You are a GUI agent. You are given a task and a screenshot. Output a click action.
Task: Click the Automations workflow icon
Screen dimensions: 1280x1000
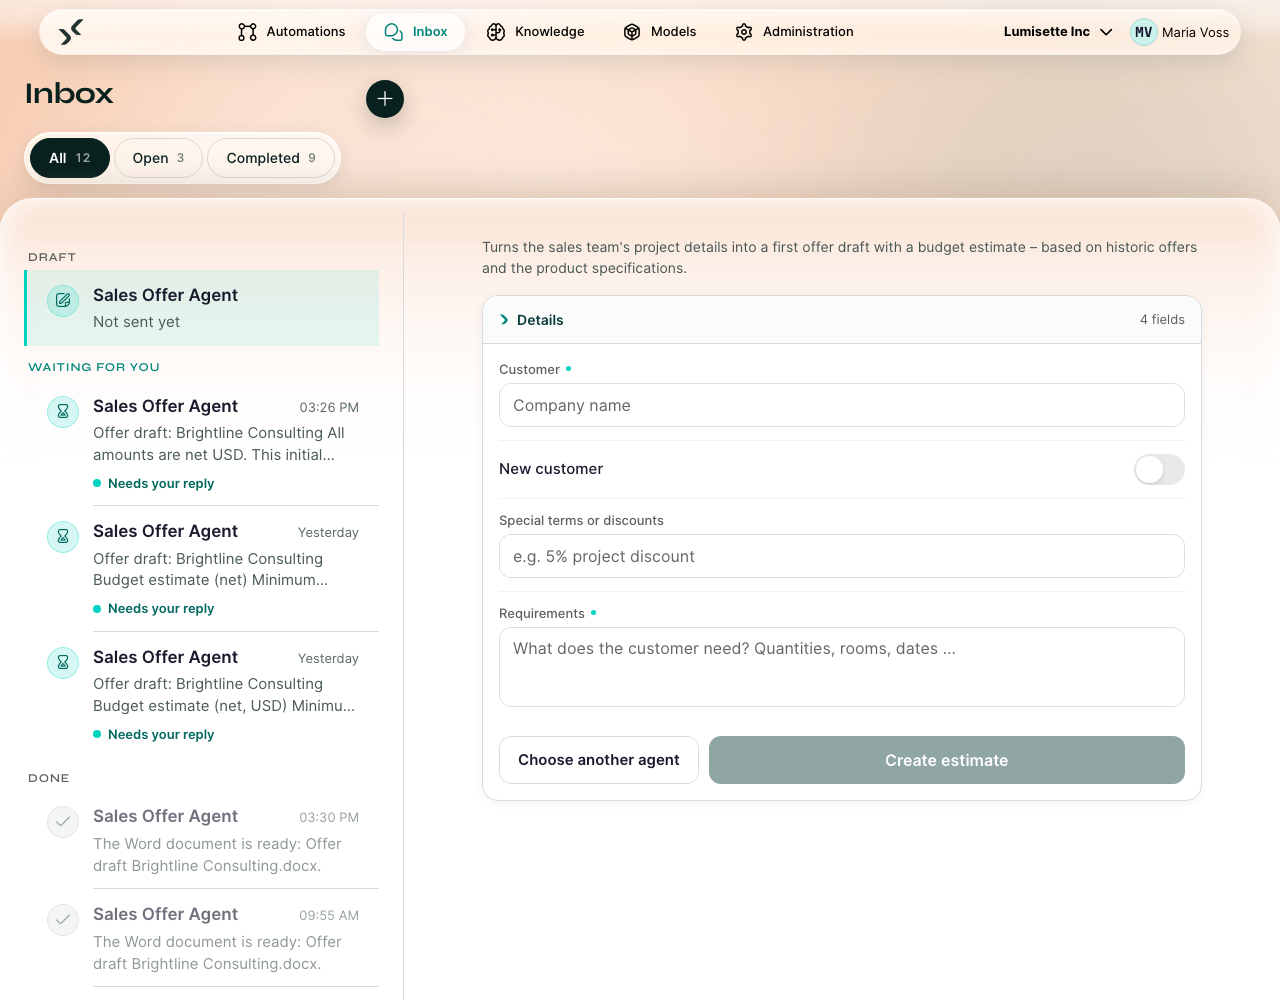coord(247,32)
